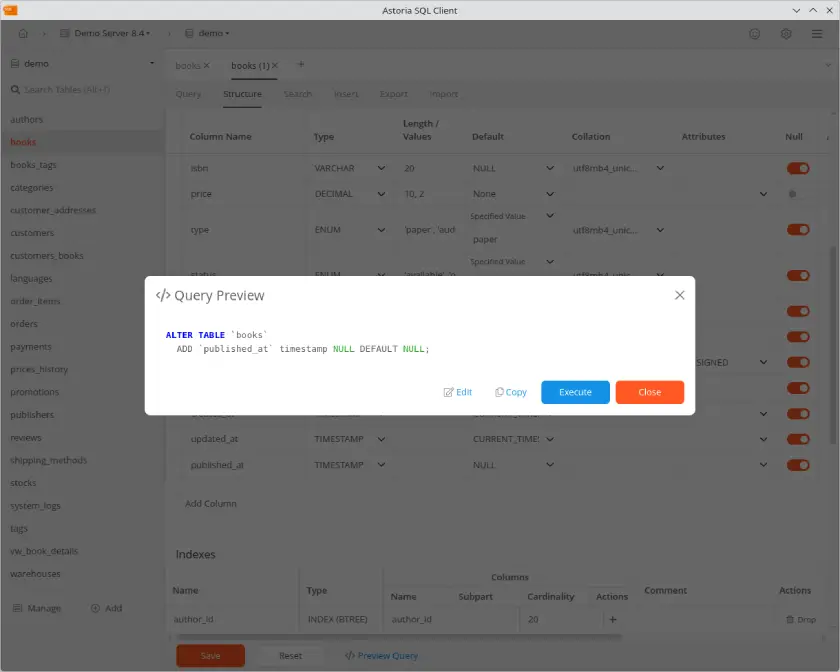Toggle the Null switch for isbn column
Viewport: 840px width, 672px height.
click(798, 168)
